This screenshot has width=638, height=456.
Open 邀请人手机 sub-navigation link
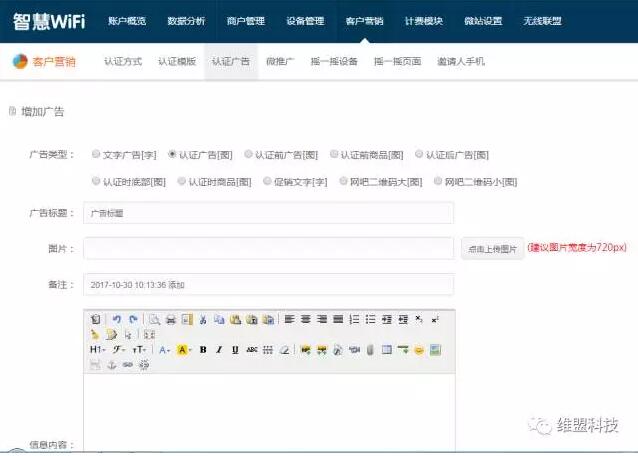click(461, 61)
